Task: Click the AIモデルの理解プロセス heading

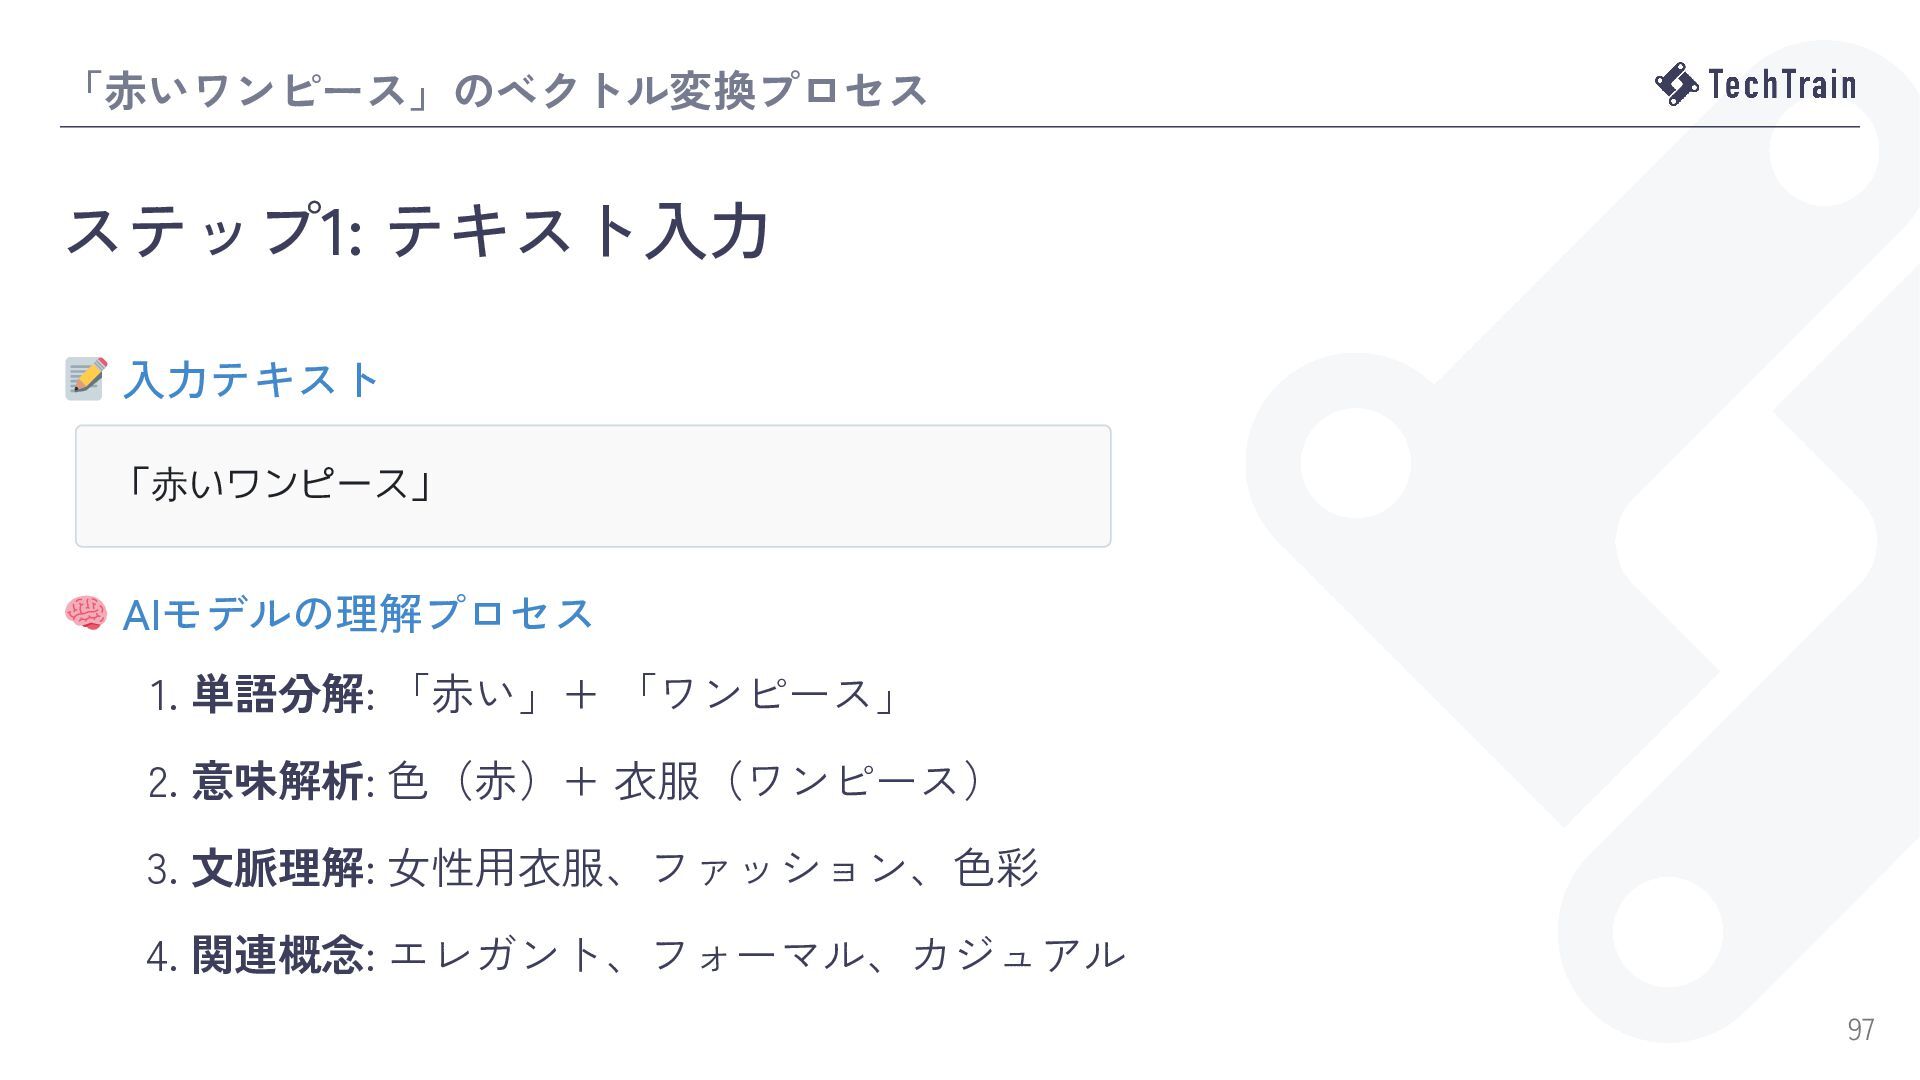Action: (x=357, y=614)
